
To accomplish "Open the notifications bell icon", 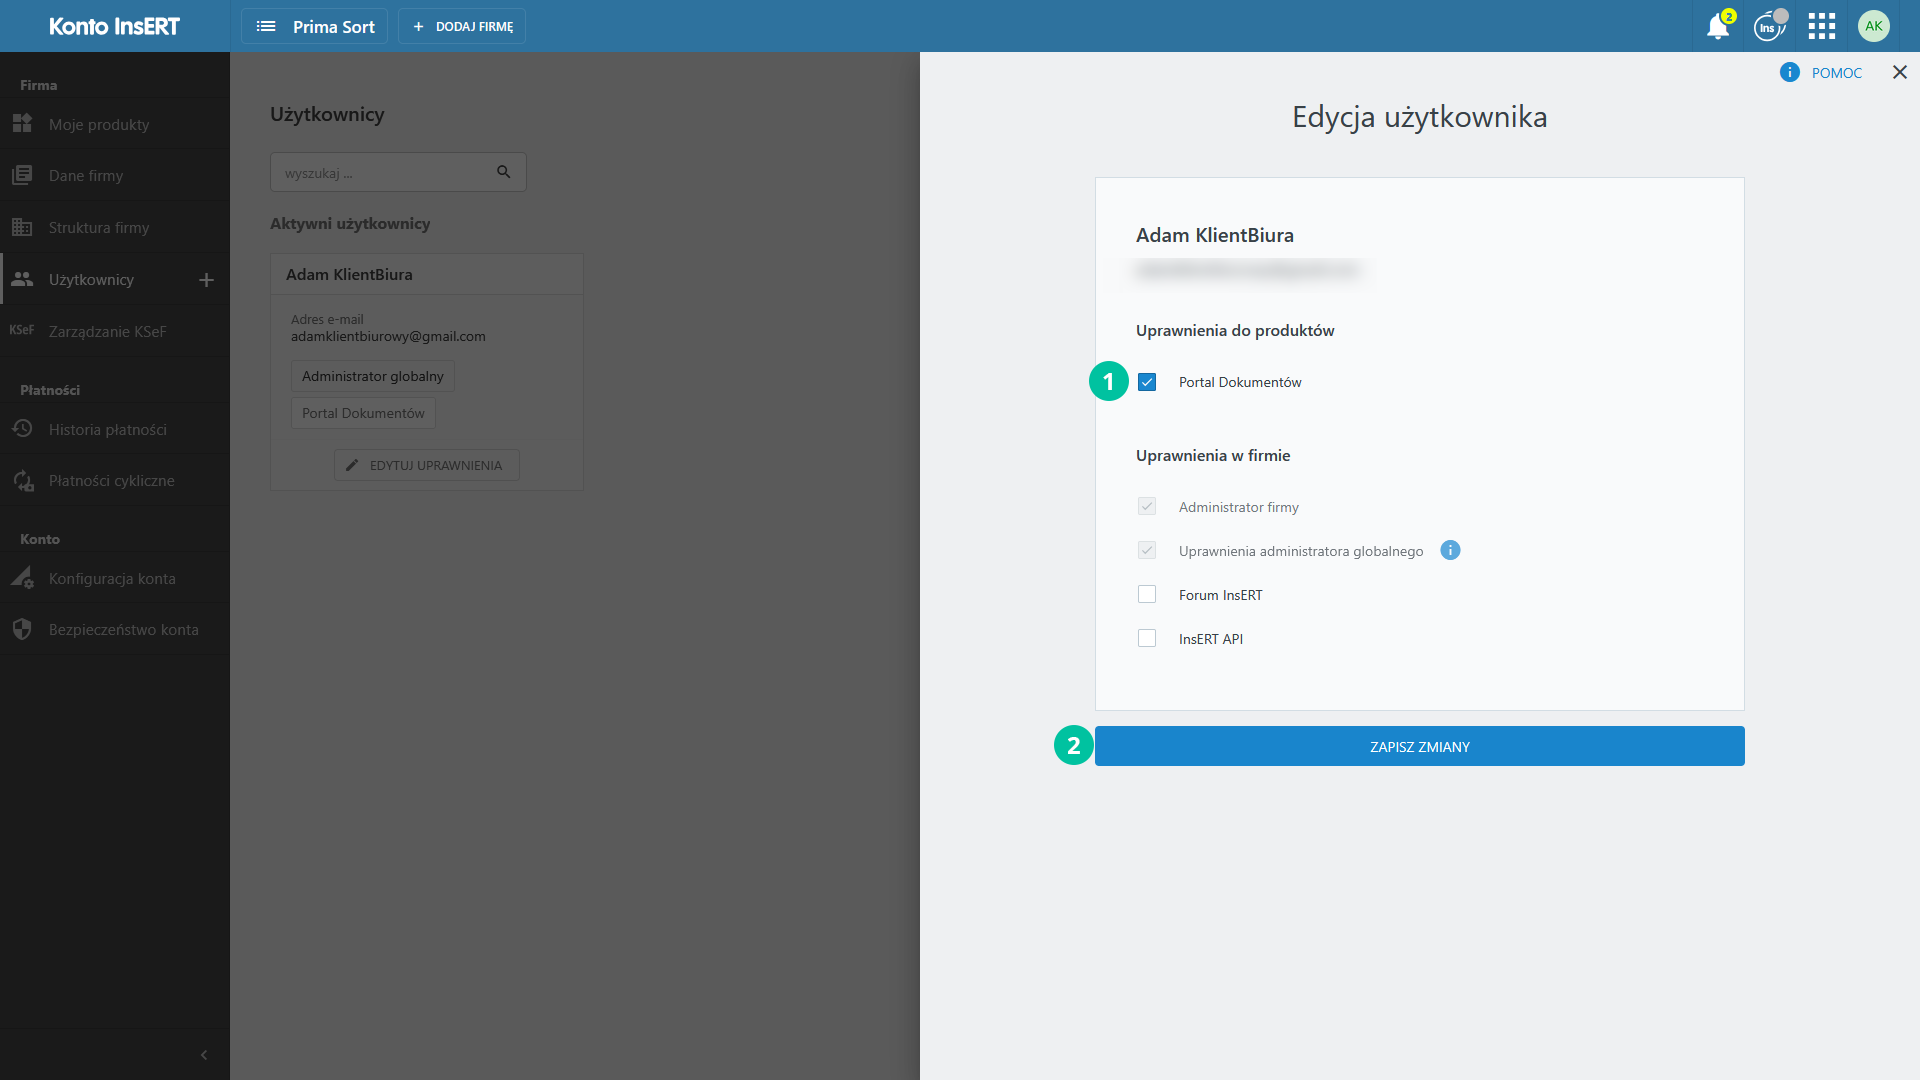I will (1718, 27).
